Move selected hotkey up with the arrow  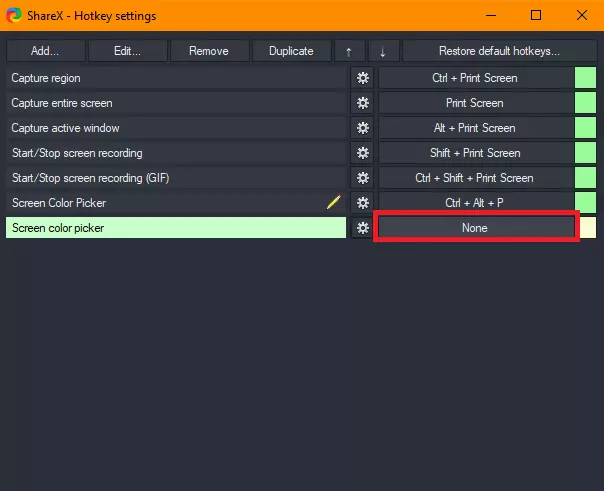pos(348,51)
